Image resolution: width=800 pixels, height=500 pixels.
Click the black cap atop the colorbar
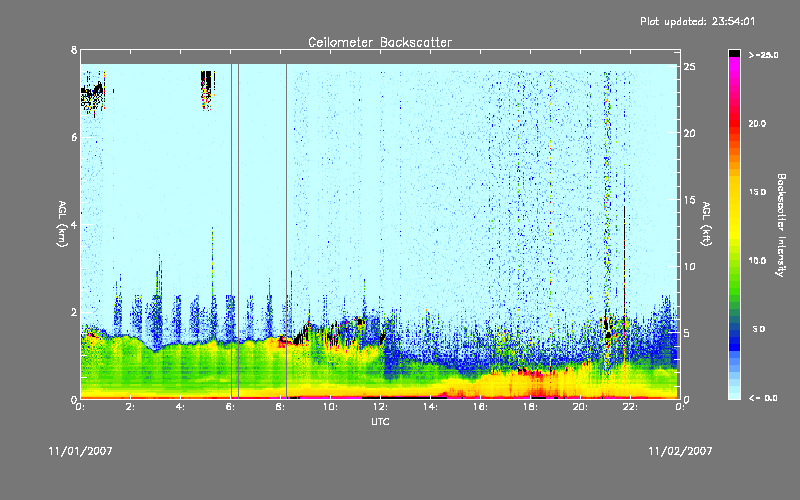coord(734,53)
